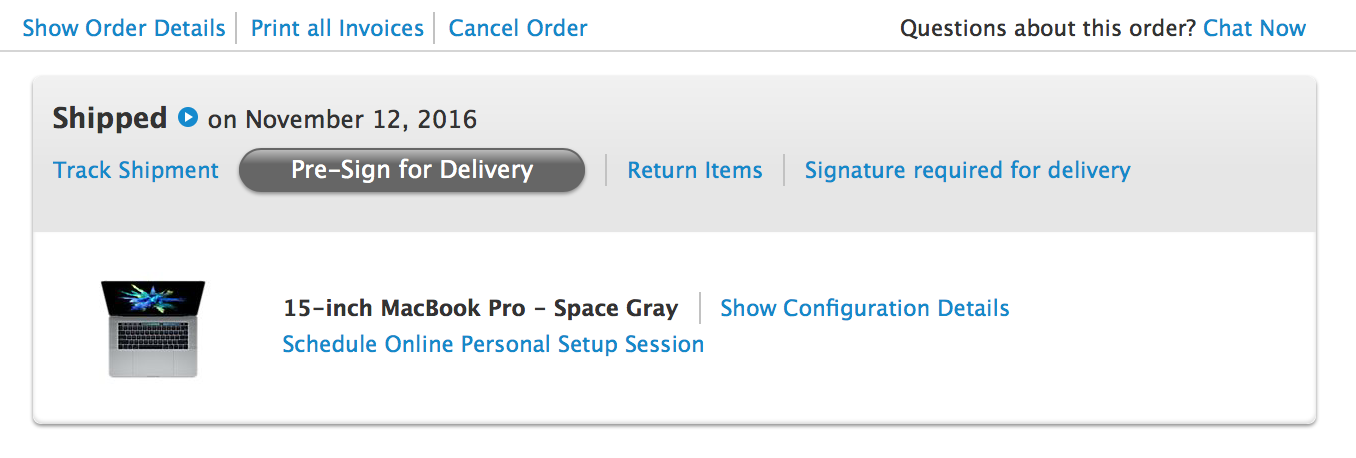Click the Cancel Order link
The width and height of the screenshot is (1356, 458).
(518, 28)
